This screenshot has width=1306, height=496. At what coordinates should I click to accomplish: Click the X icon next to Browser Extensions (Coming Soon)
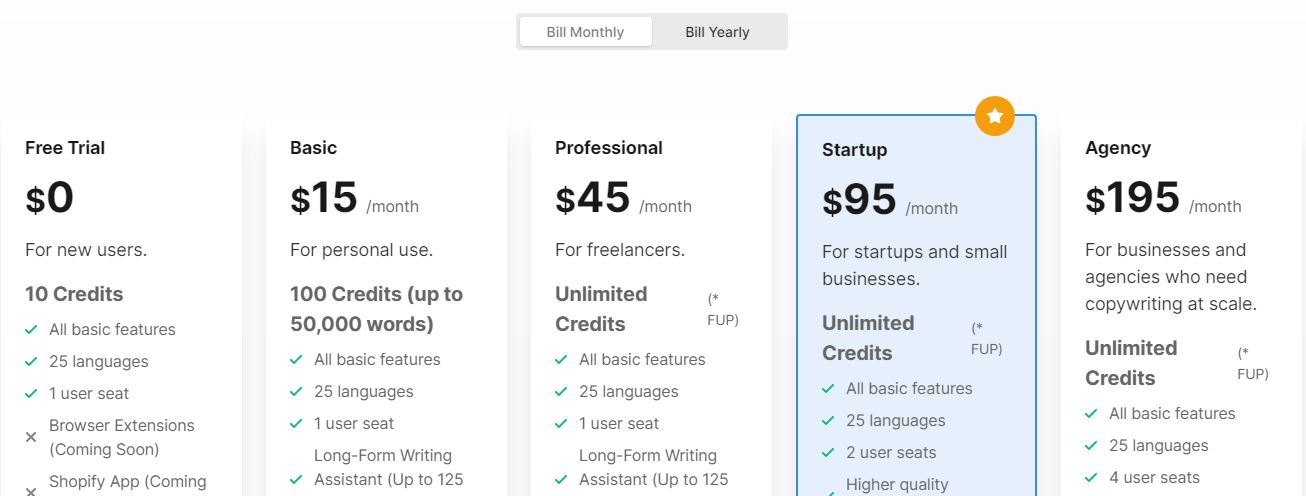click(x=31, y=437)
